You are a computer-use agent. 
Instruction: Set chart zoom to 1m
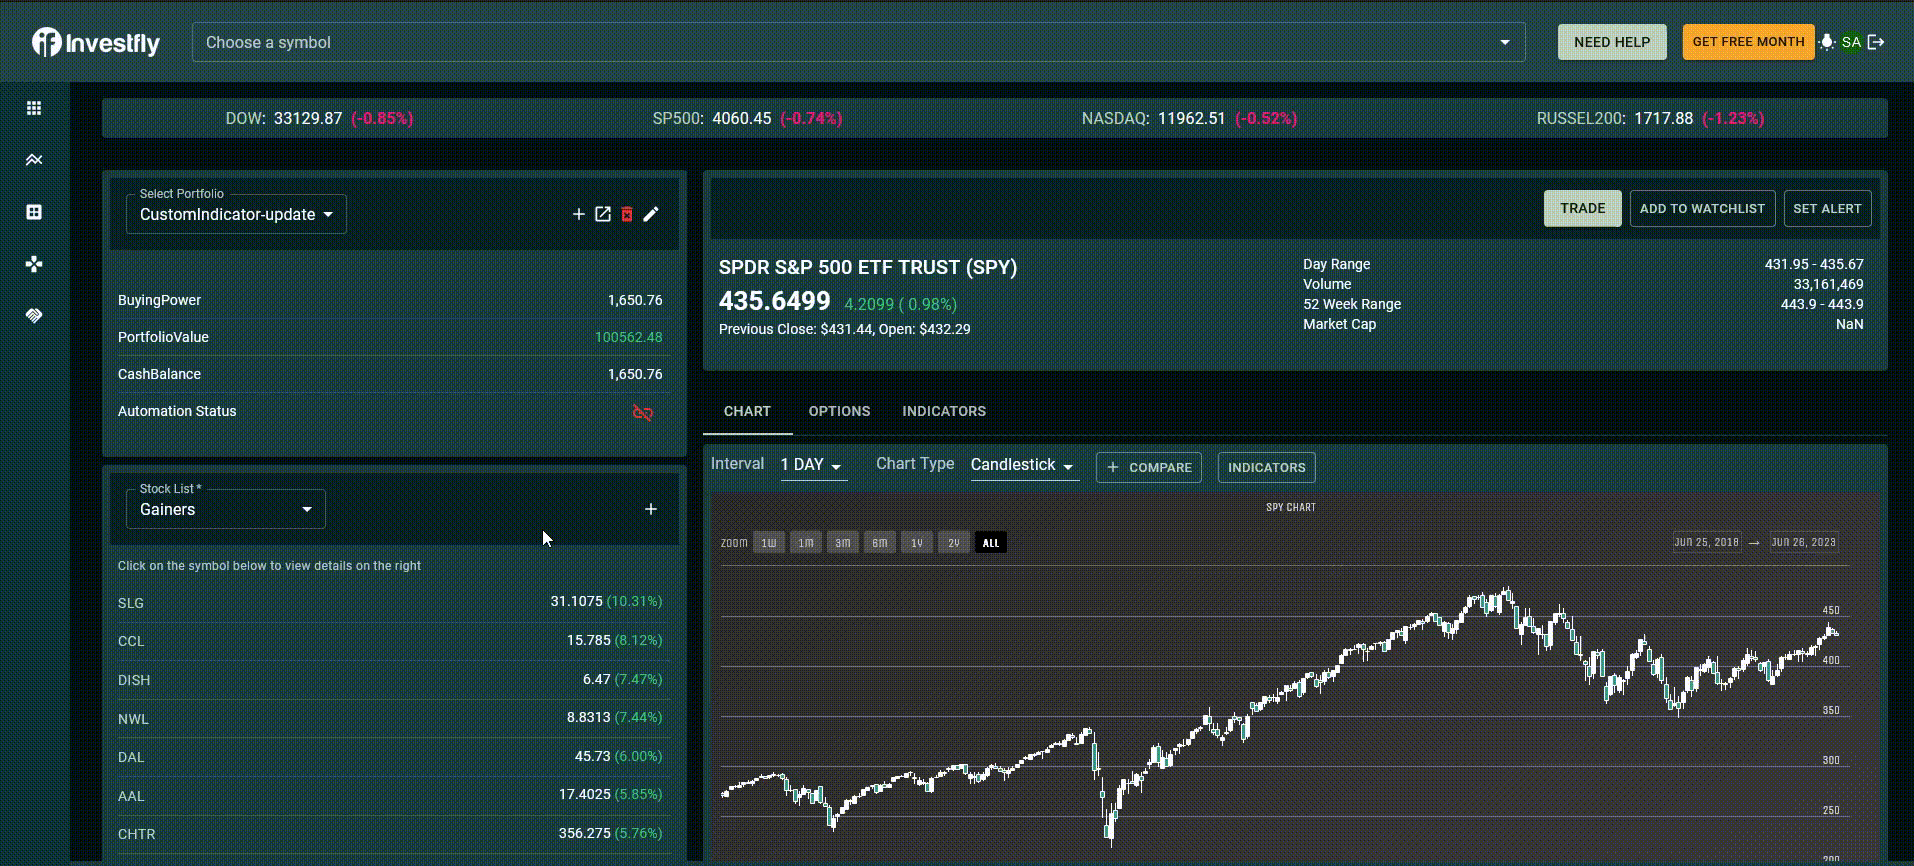(x=805, y=543)
